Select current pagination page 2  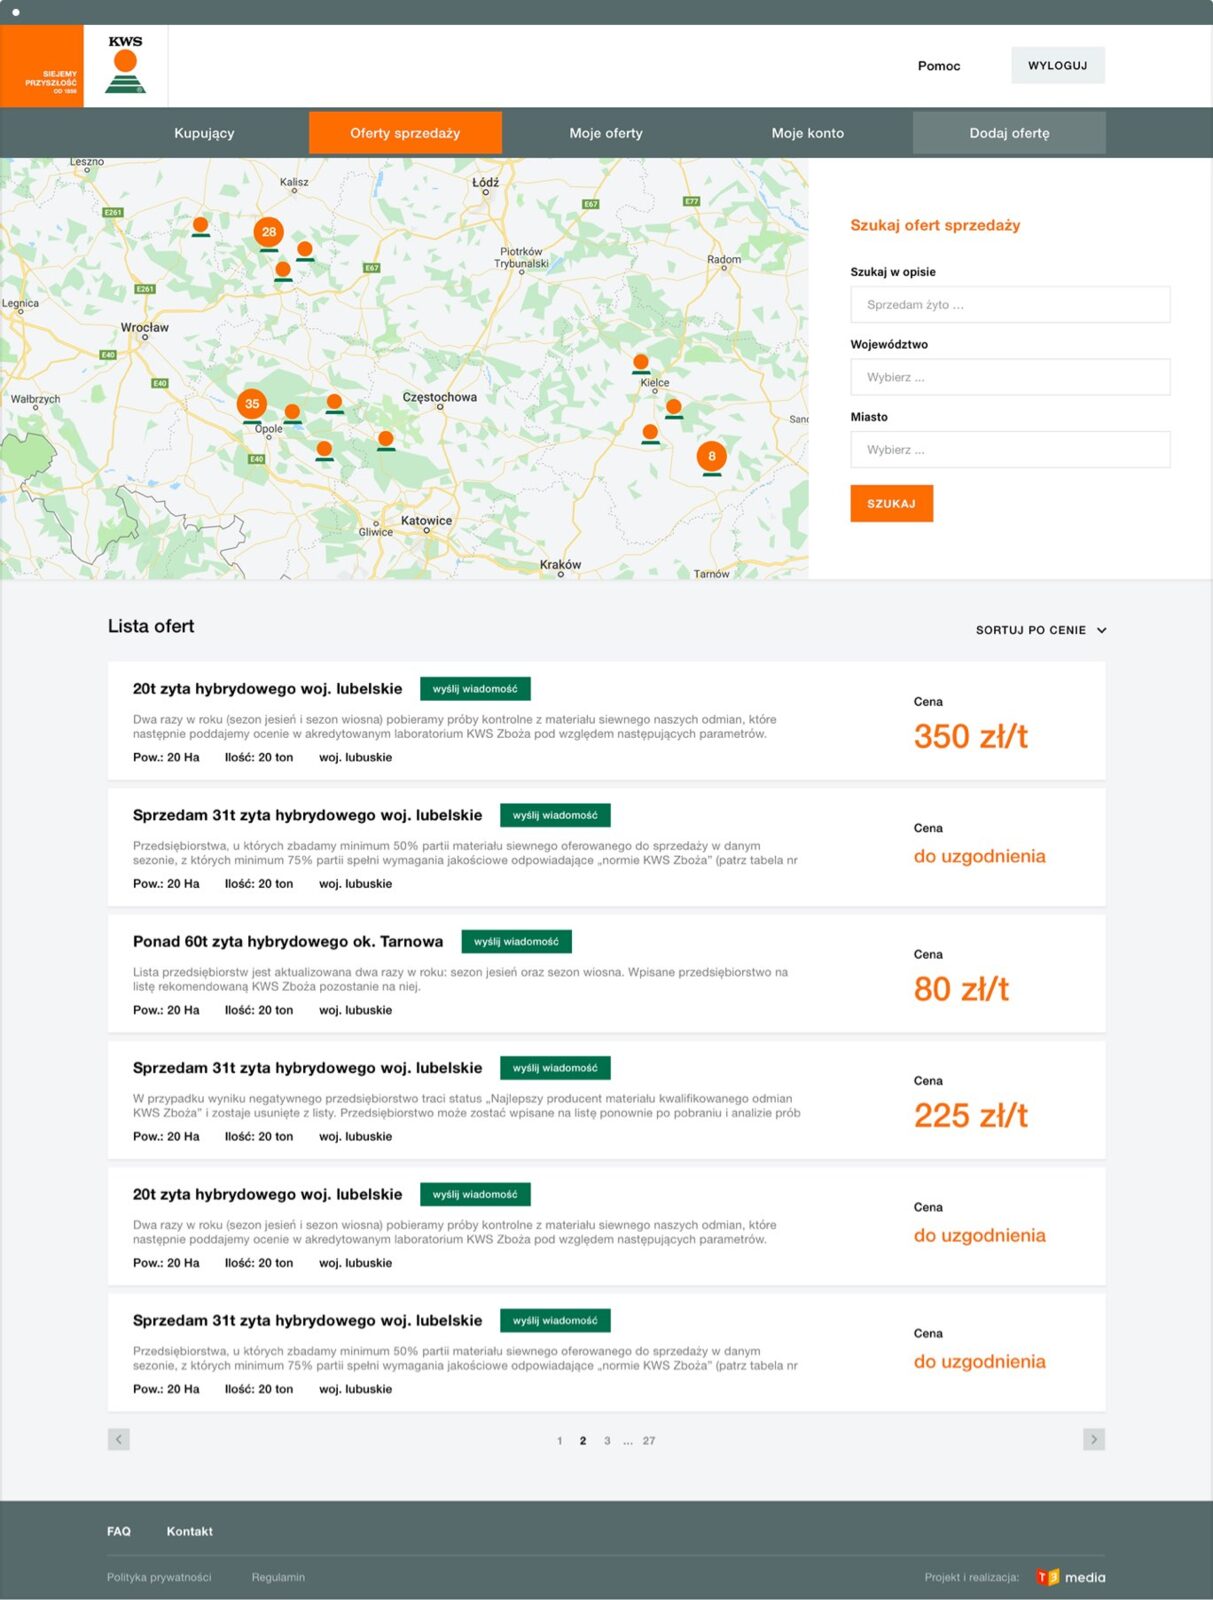tap(583, 1441)
